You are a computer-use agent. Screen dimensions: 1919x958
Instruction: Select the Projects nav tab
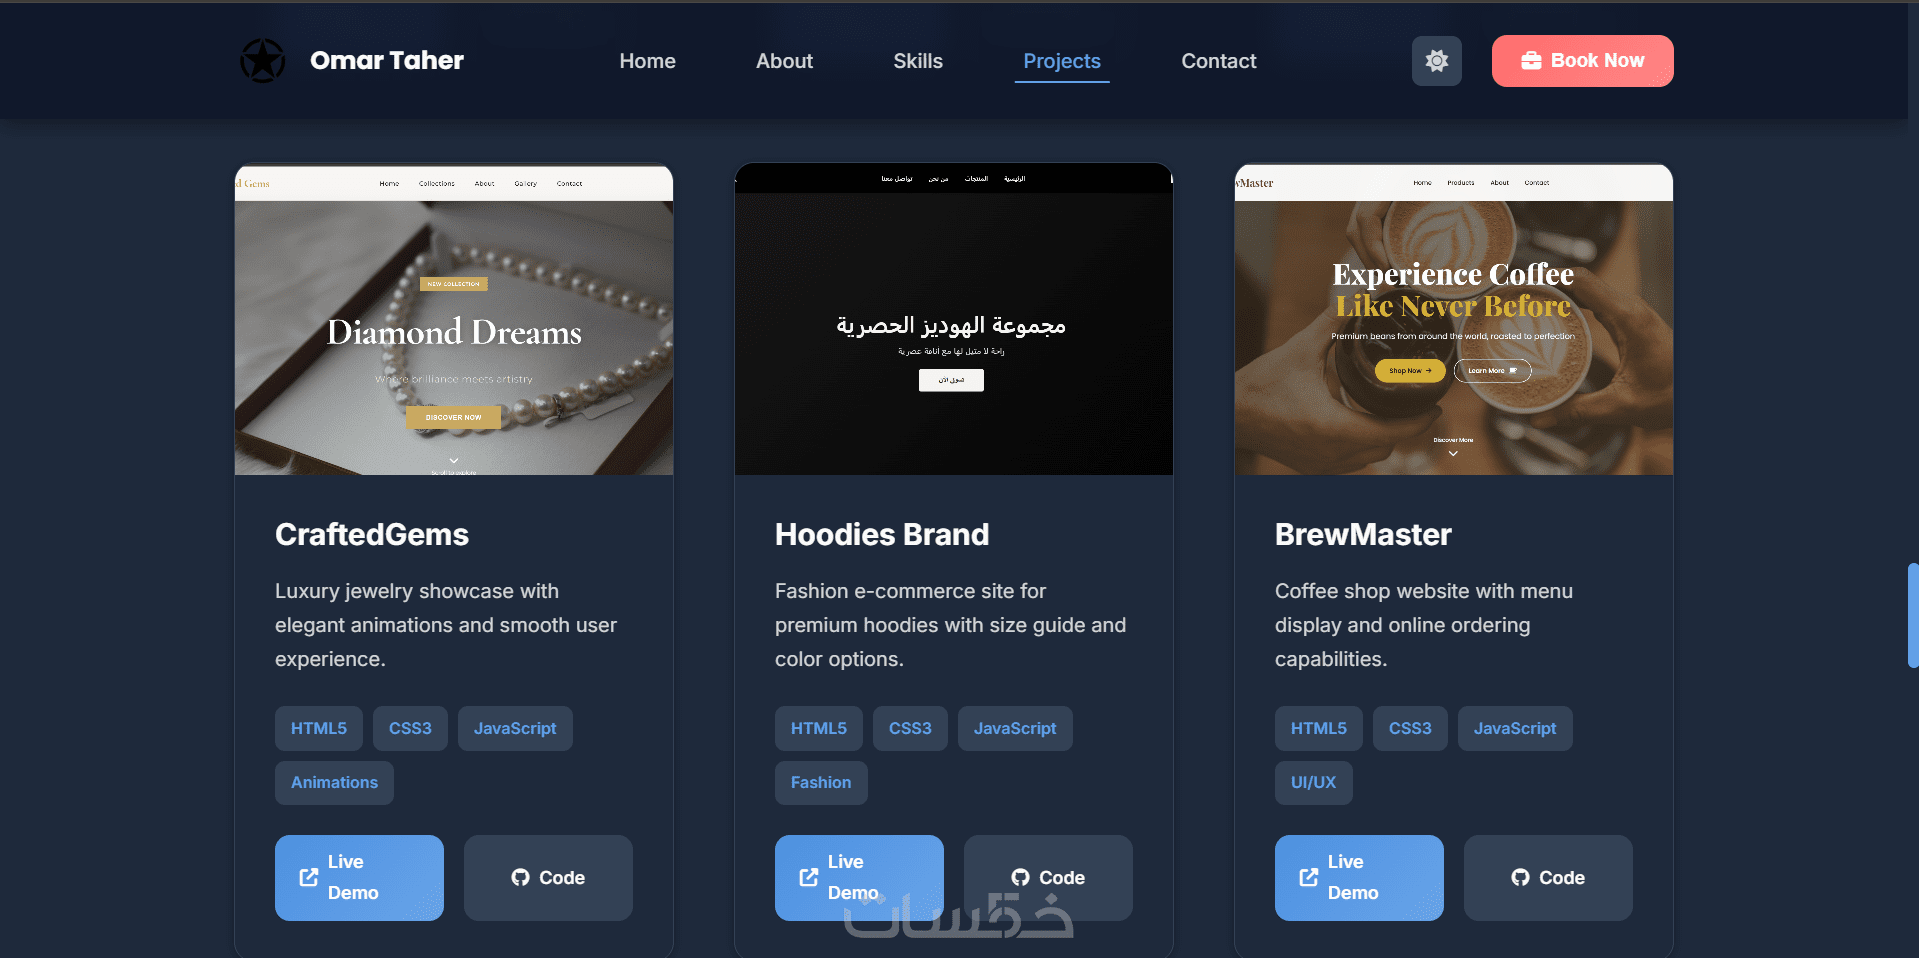1062,61
